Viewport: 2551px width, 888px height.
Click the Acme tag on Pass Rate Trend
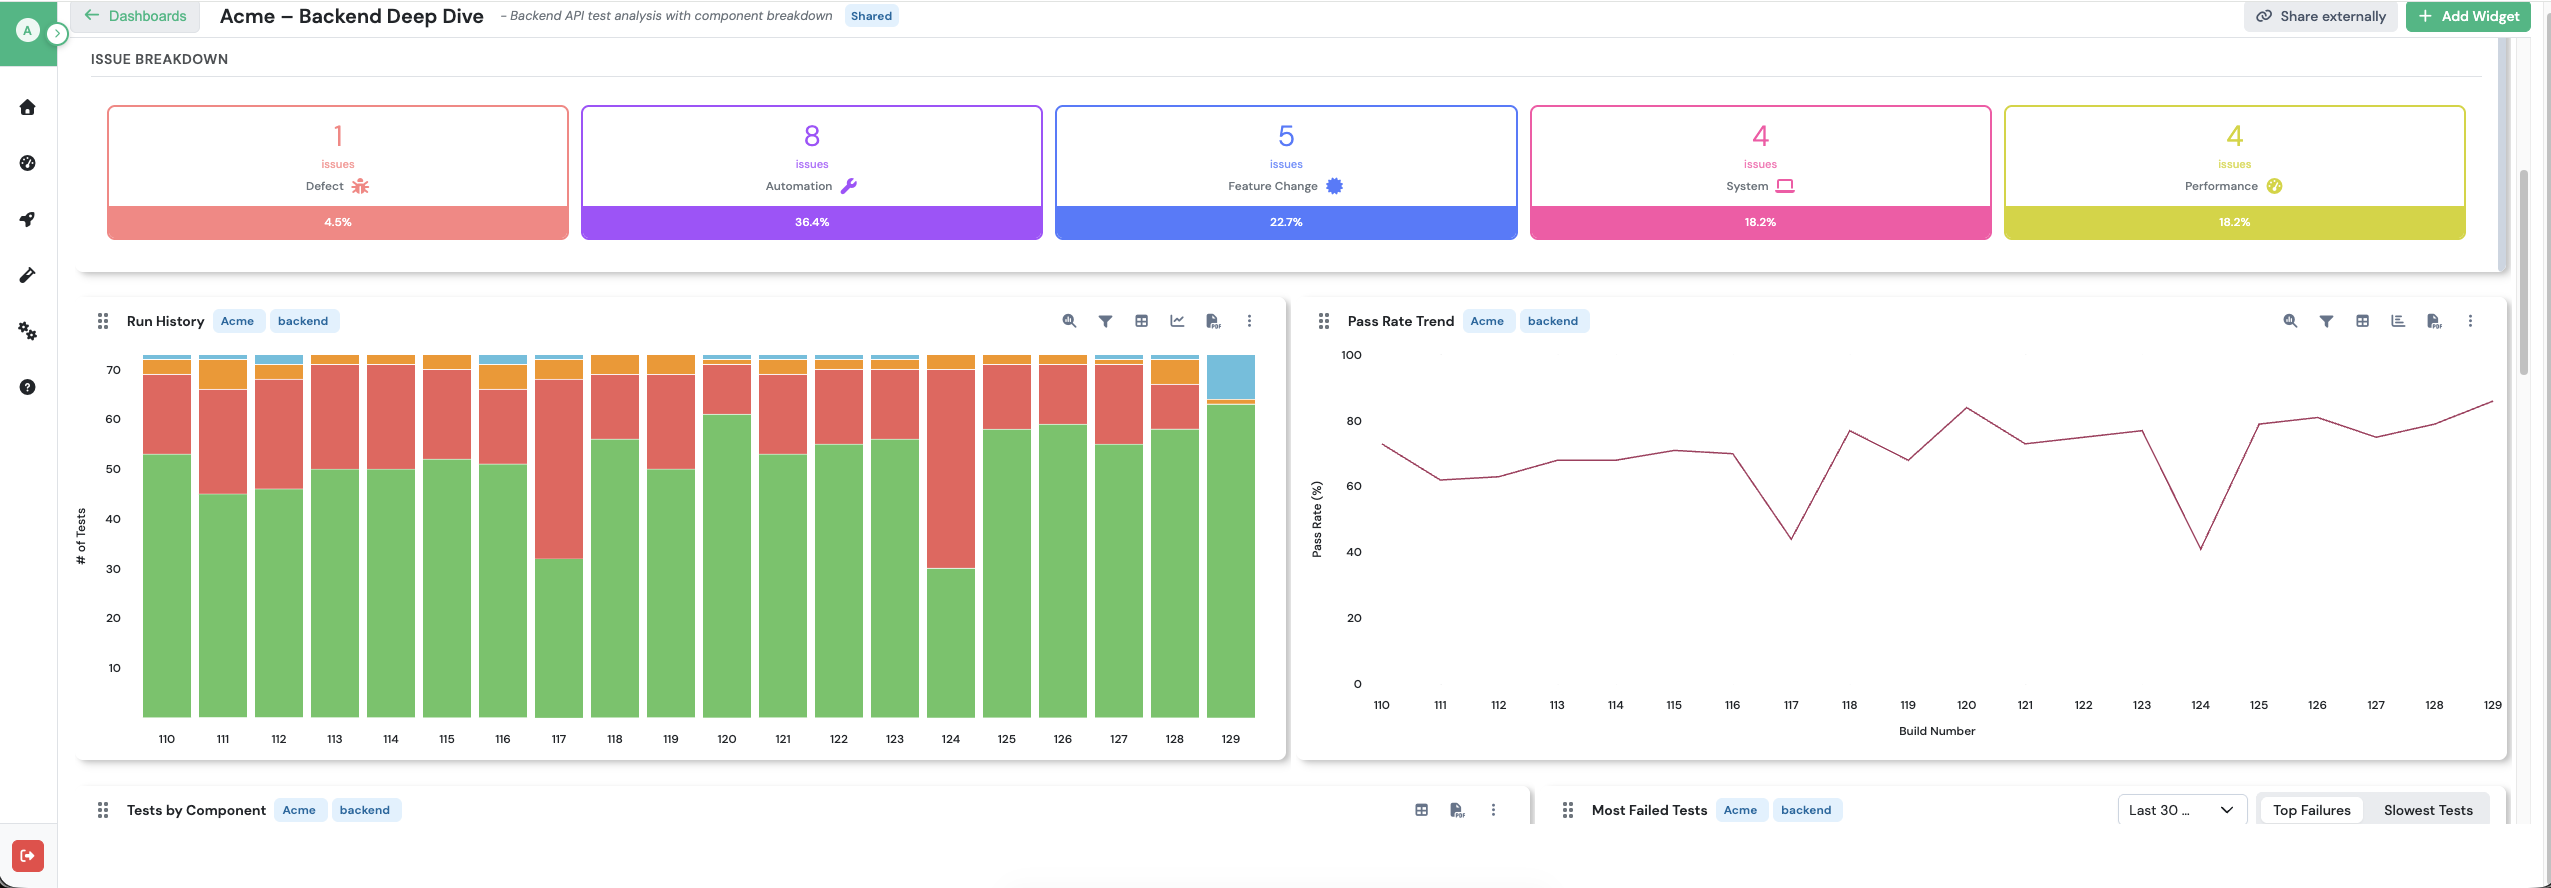coord(1487,321)
